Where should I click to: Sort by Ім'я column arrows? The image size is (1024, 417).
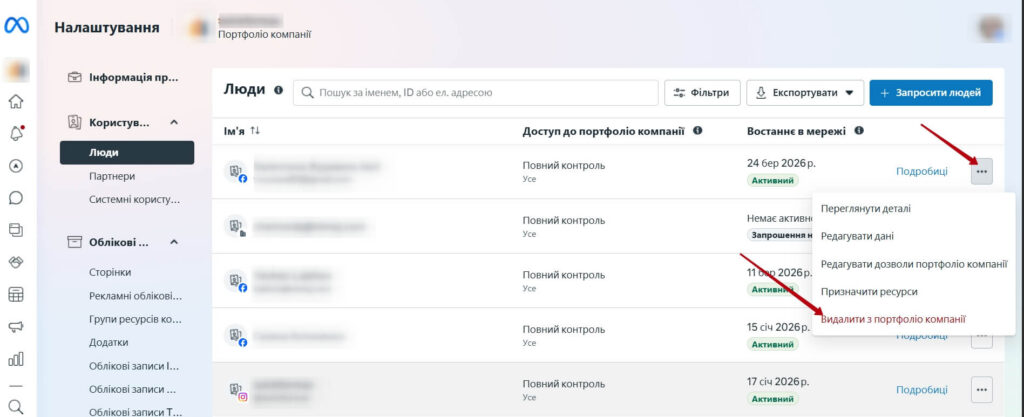click(255, 131)
